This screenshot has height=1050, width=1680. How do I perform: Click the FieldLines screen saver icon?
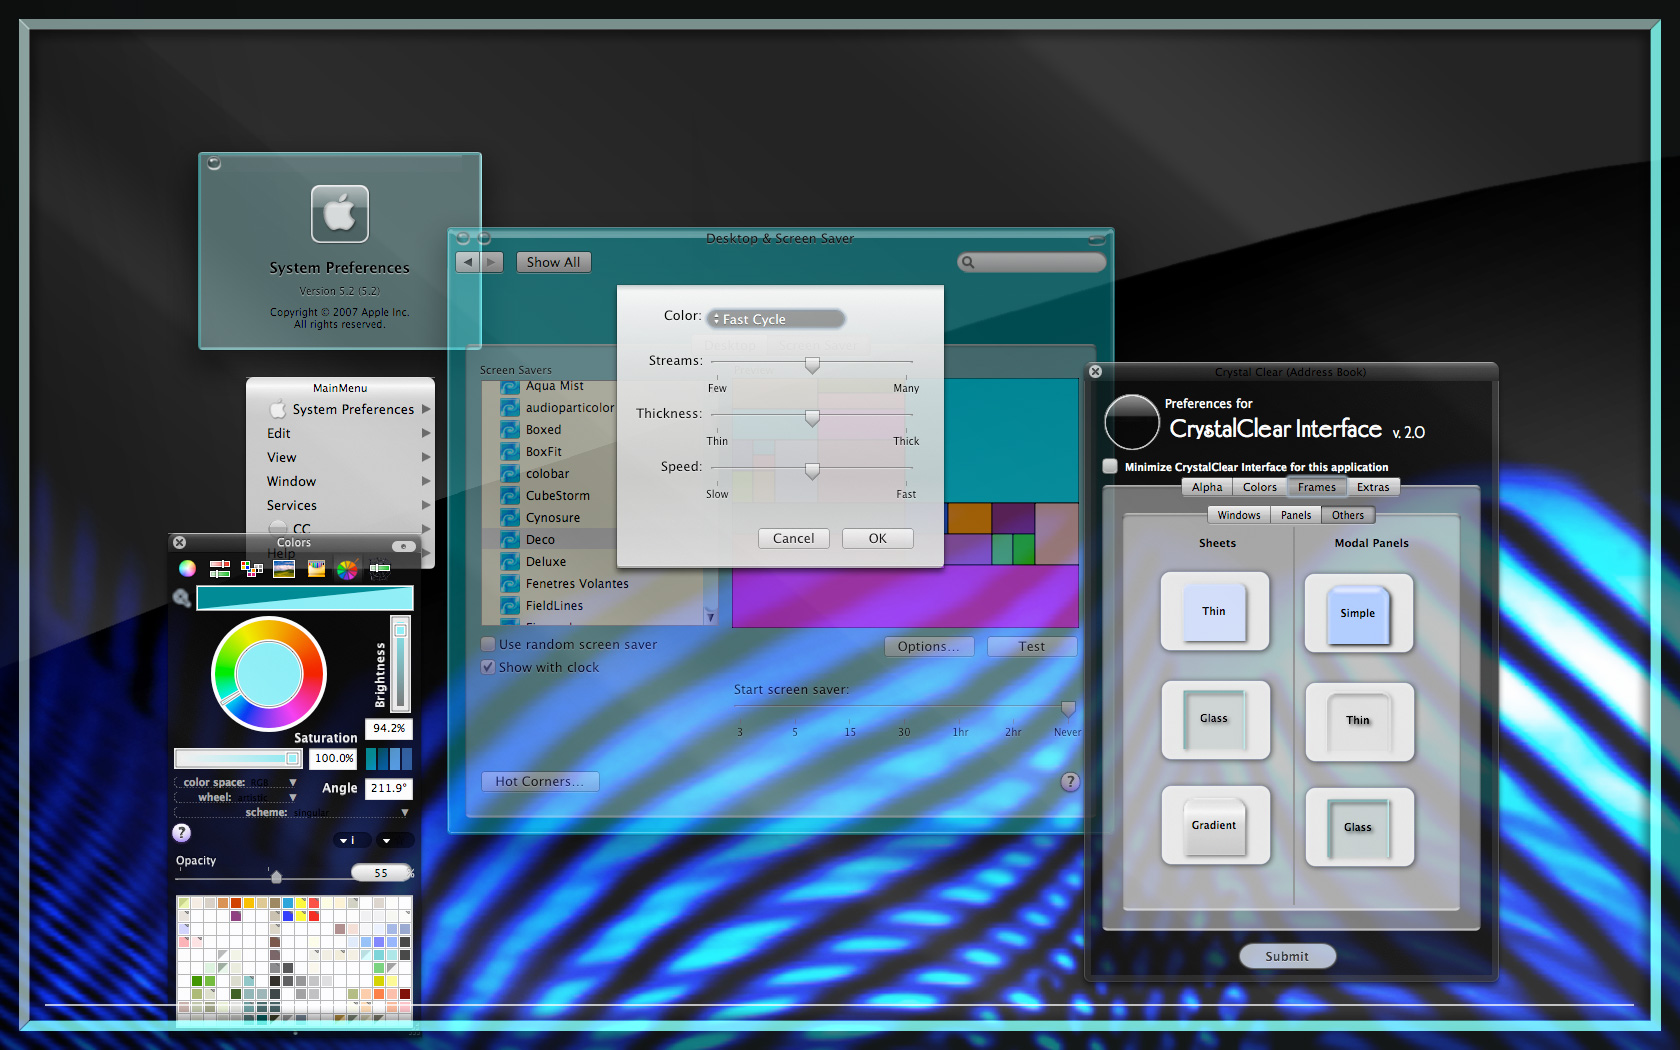point(510,606)
